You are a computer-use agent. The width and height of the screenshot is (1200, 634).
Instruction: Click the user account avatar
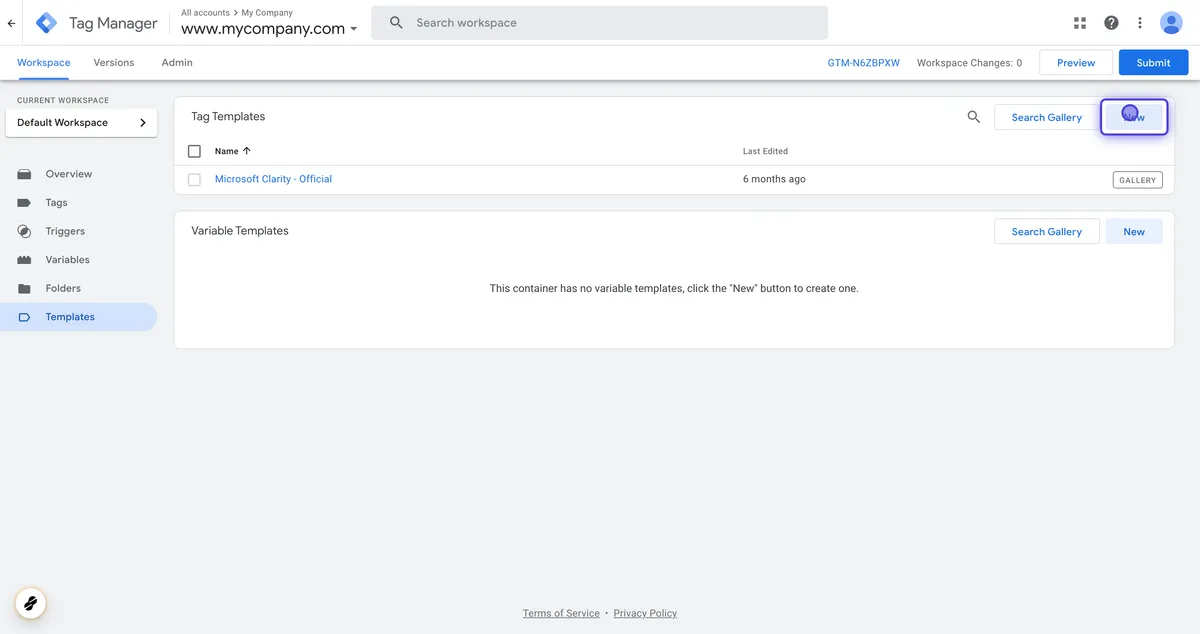pos(1171,23)
